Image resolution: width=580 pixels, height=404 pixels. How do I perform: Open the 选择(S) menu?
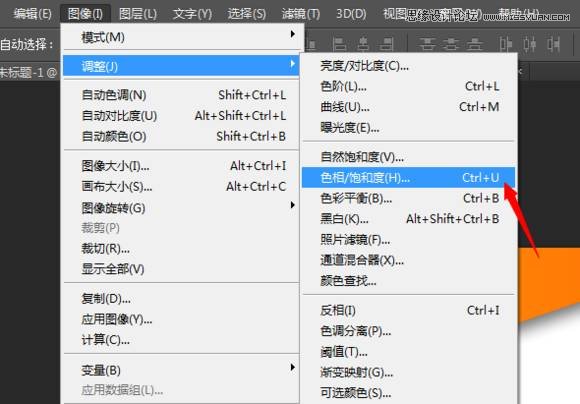coord(246,14)
